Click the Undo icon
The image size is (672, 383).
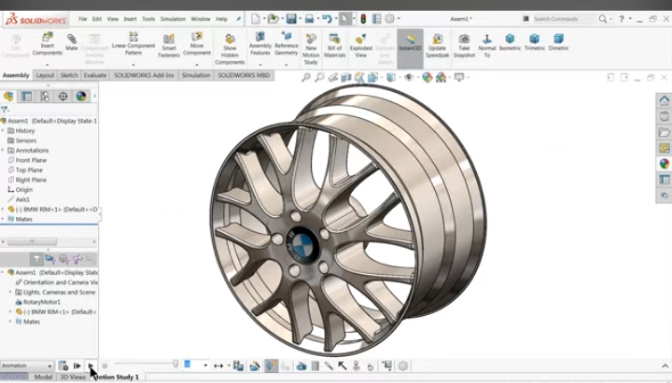pos(327,18)
